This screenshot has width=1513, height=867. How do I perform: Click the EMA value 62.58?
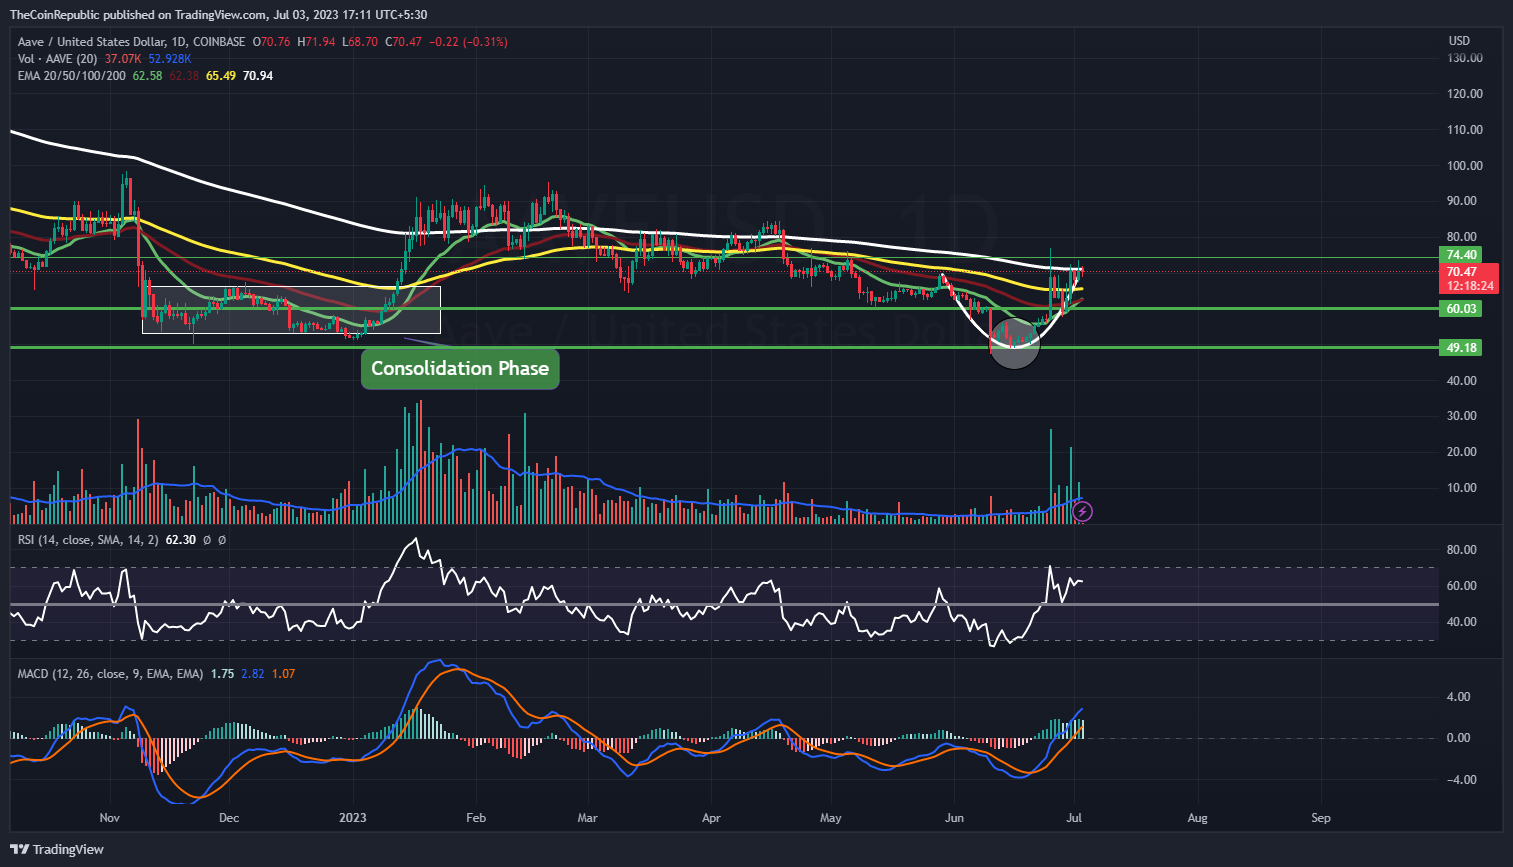click(147, 76)
